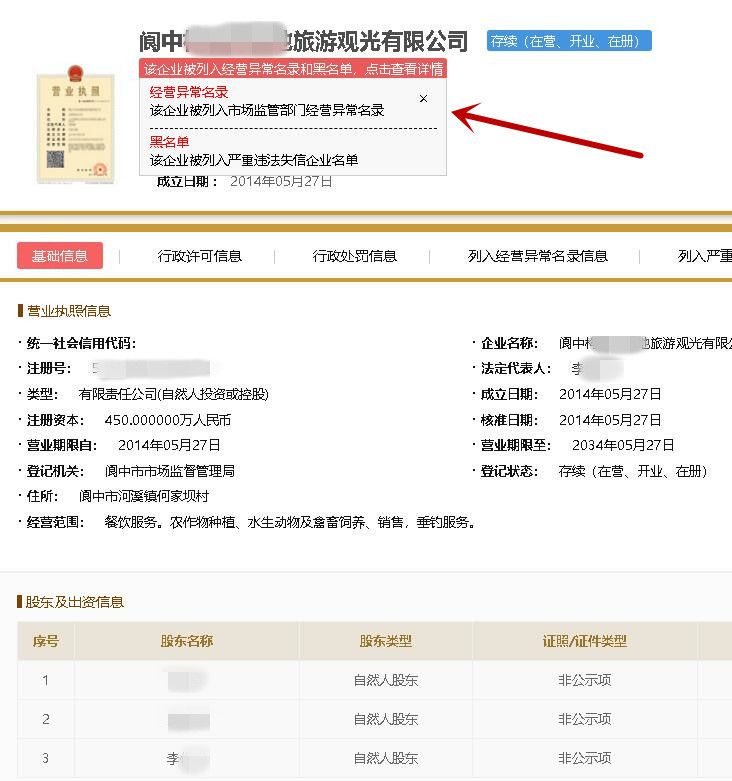The width and height of the screenshot is (732, 781).
Task: Click the 股东及出资信息 section heading
Action: [x=75, y=602]
